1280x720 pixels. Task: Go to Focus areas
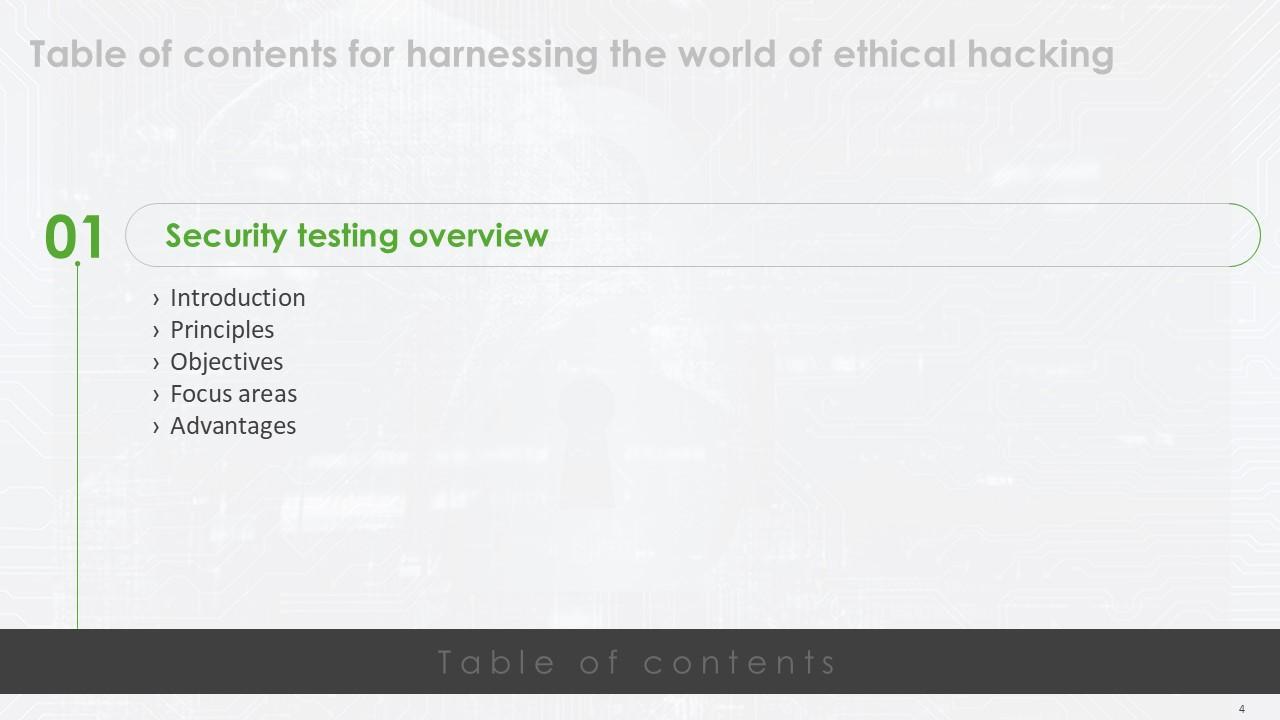(x=233, y=394)
